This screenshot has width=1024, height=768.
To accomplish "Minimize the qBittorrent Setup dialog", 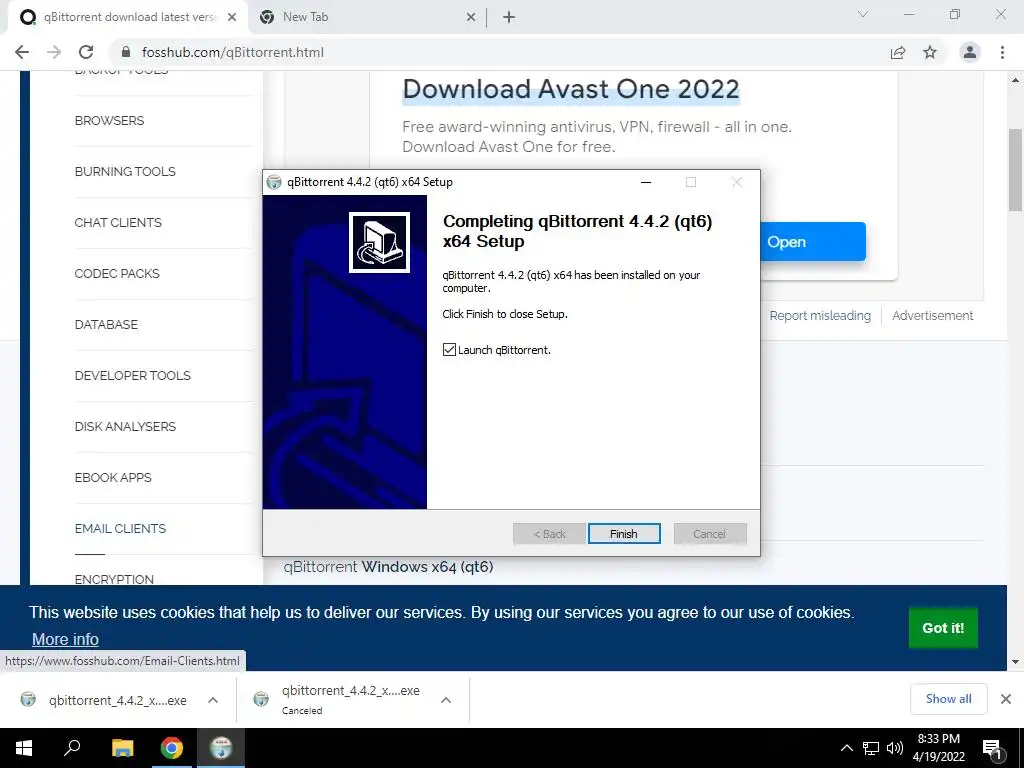I will click(646, 182).
